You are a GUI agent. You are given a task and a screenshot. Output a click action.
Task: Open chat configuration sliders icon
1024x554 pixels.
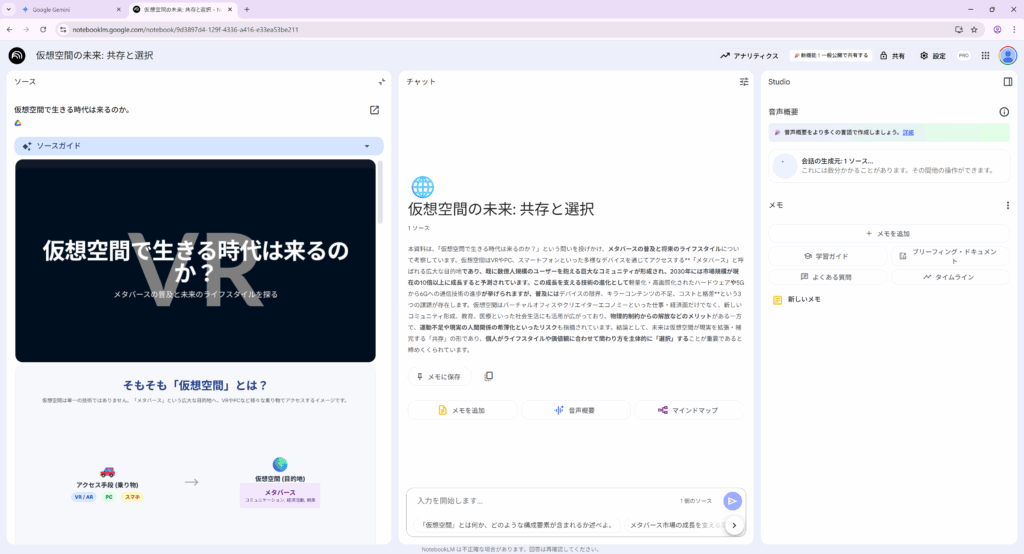[743, 82]
